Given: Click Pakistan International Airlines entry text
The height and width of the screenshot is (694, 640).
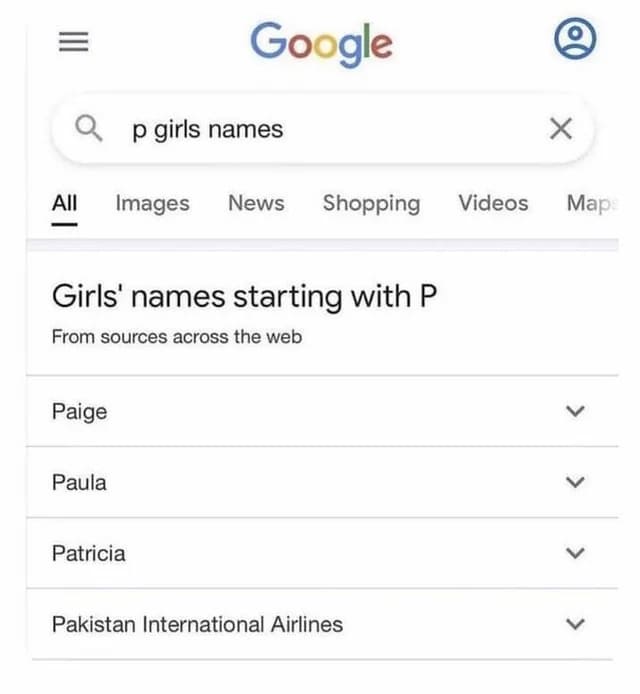Looking at the screenshot, I should pos(197,625).
